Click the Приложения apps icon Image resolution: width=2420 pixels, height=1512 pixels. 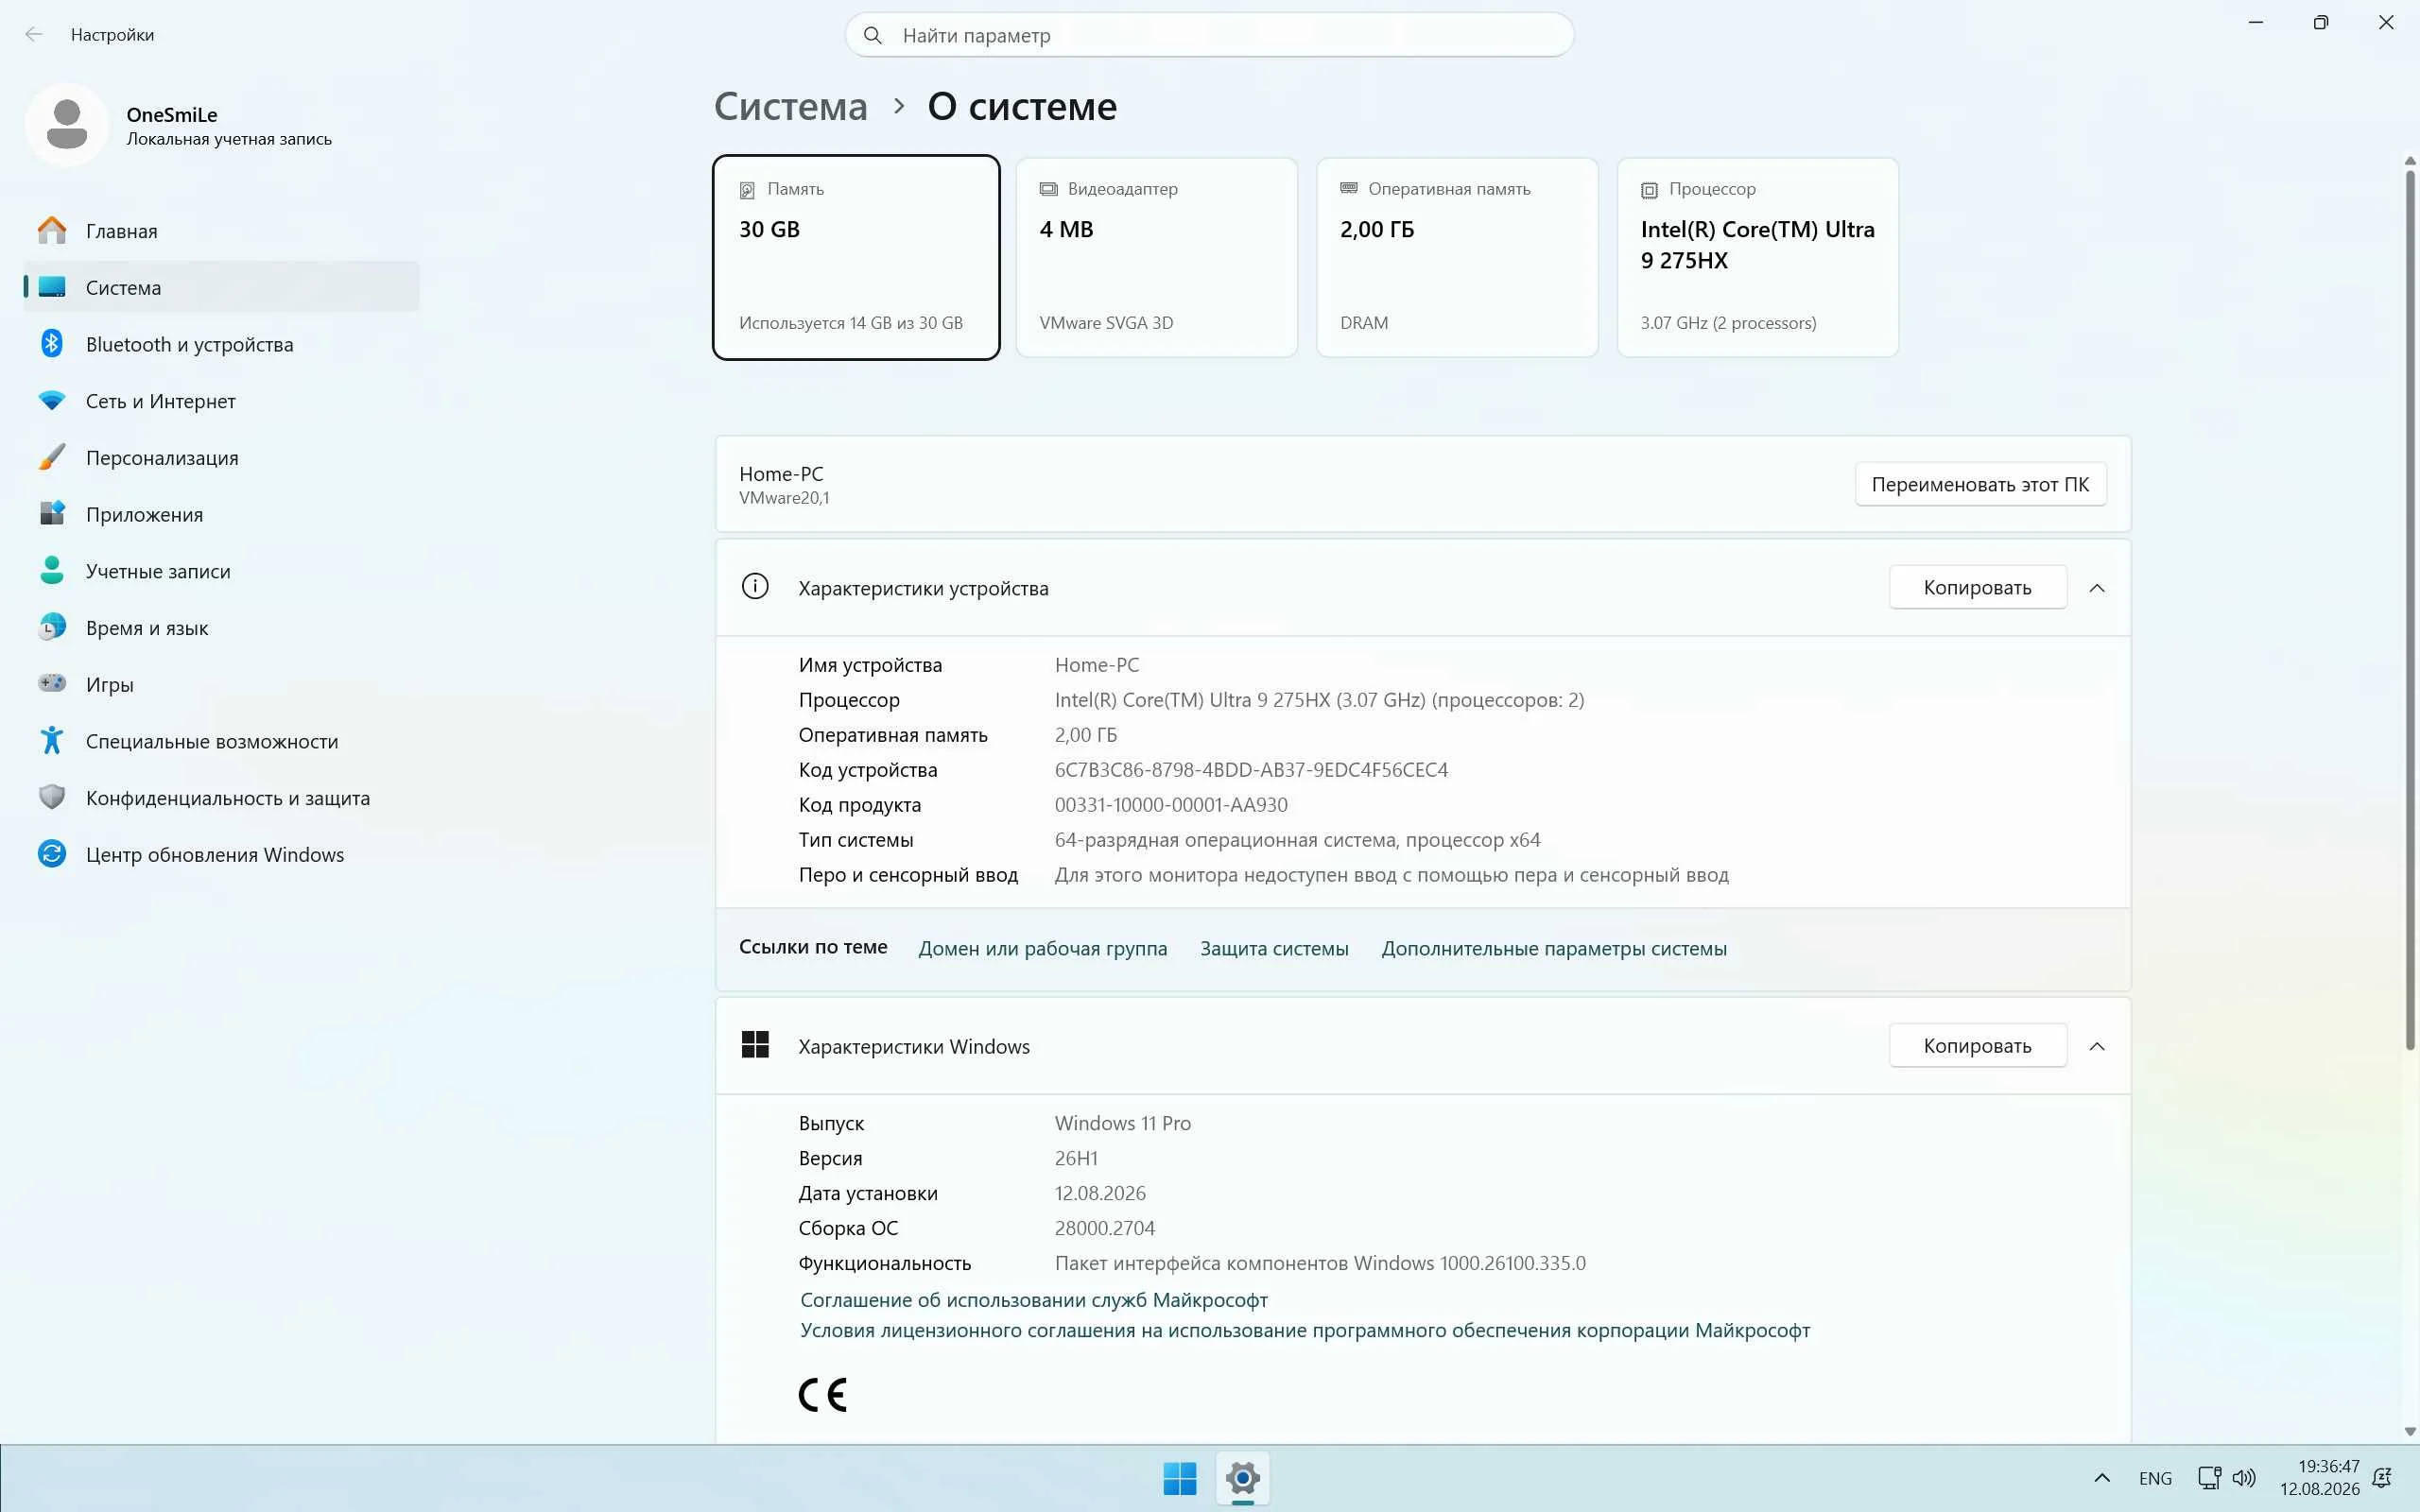52,514
